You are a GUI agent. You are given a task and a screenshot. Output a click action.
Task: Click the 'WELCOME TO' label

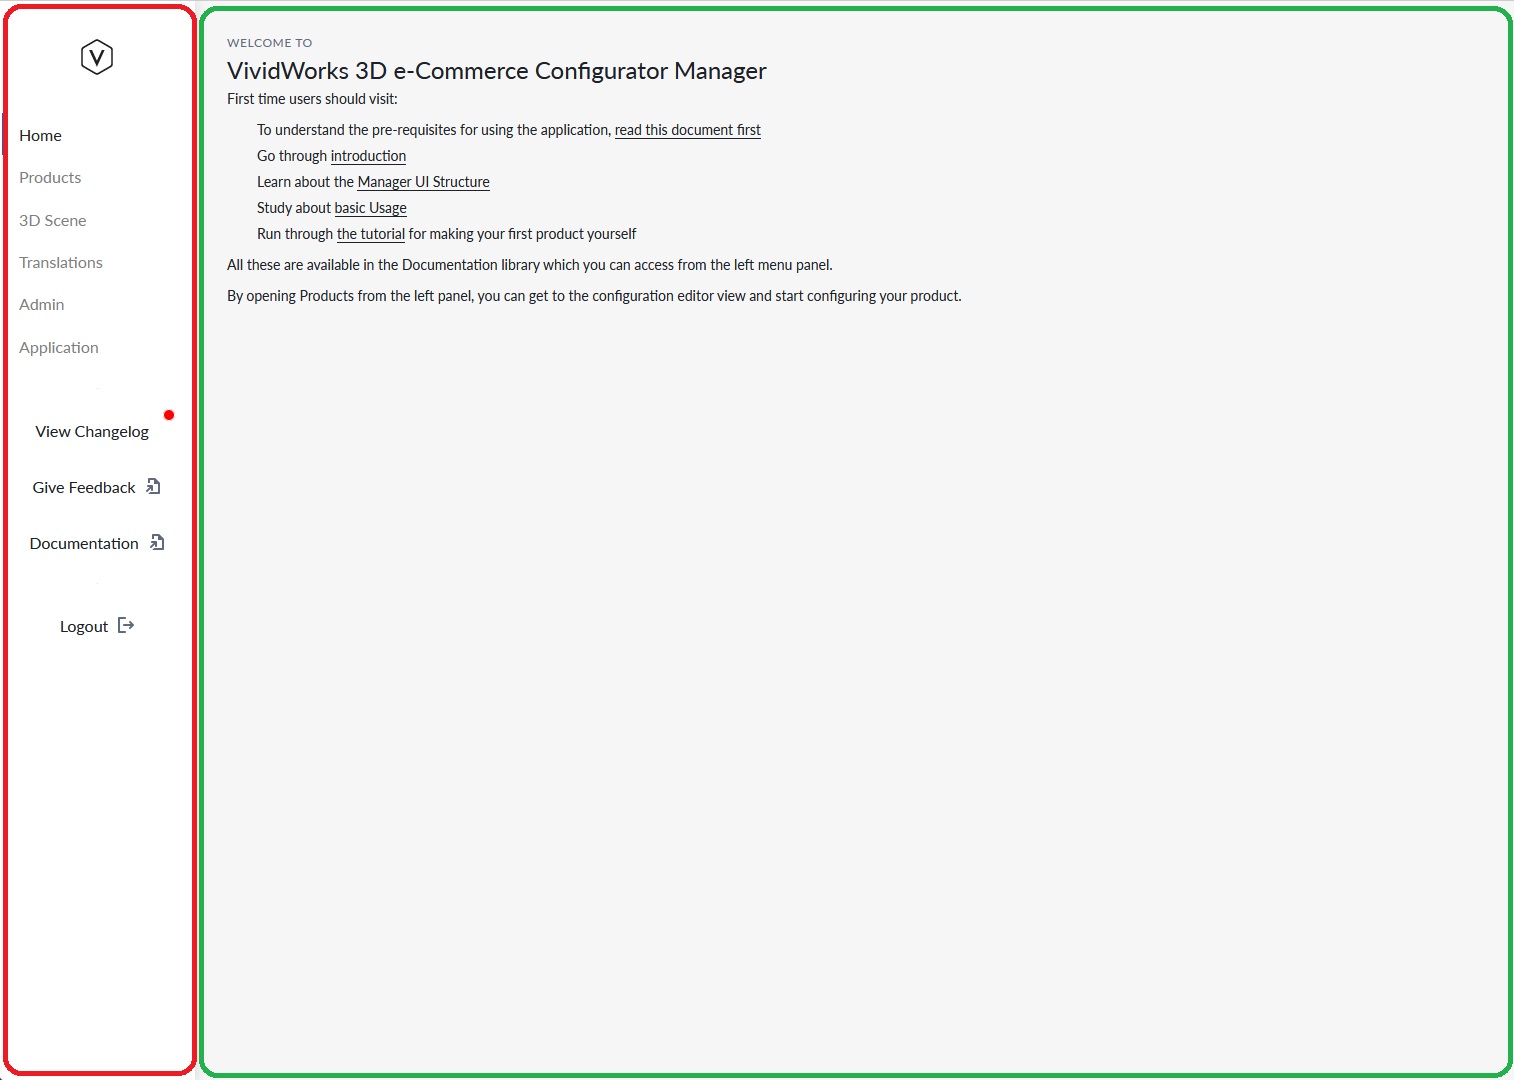pyautogui.click(x=270, y=43)
